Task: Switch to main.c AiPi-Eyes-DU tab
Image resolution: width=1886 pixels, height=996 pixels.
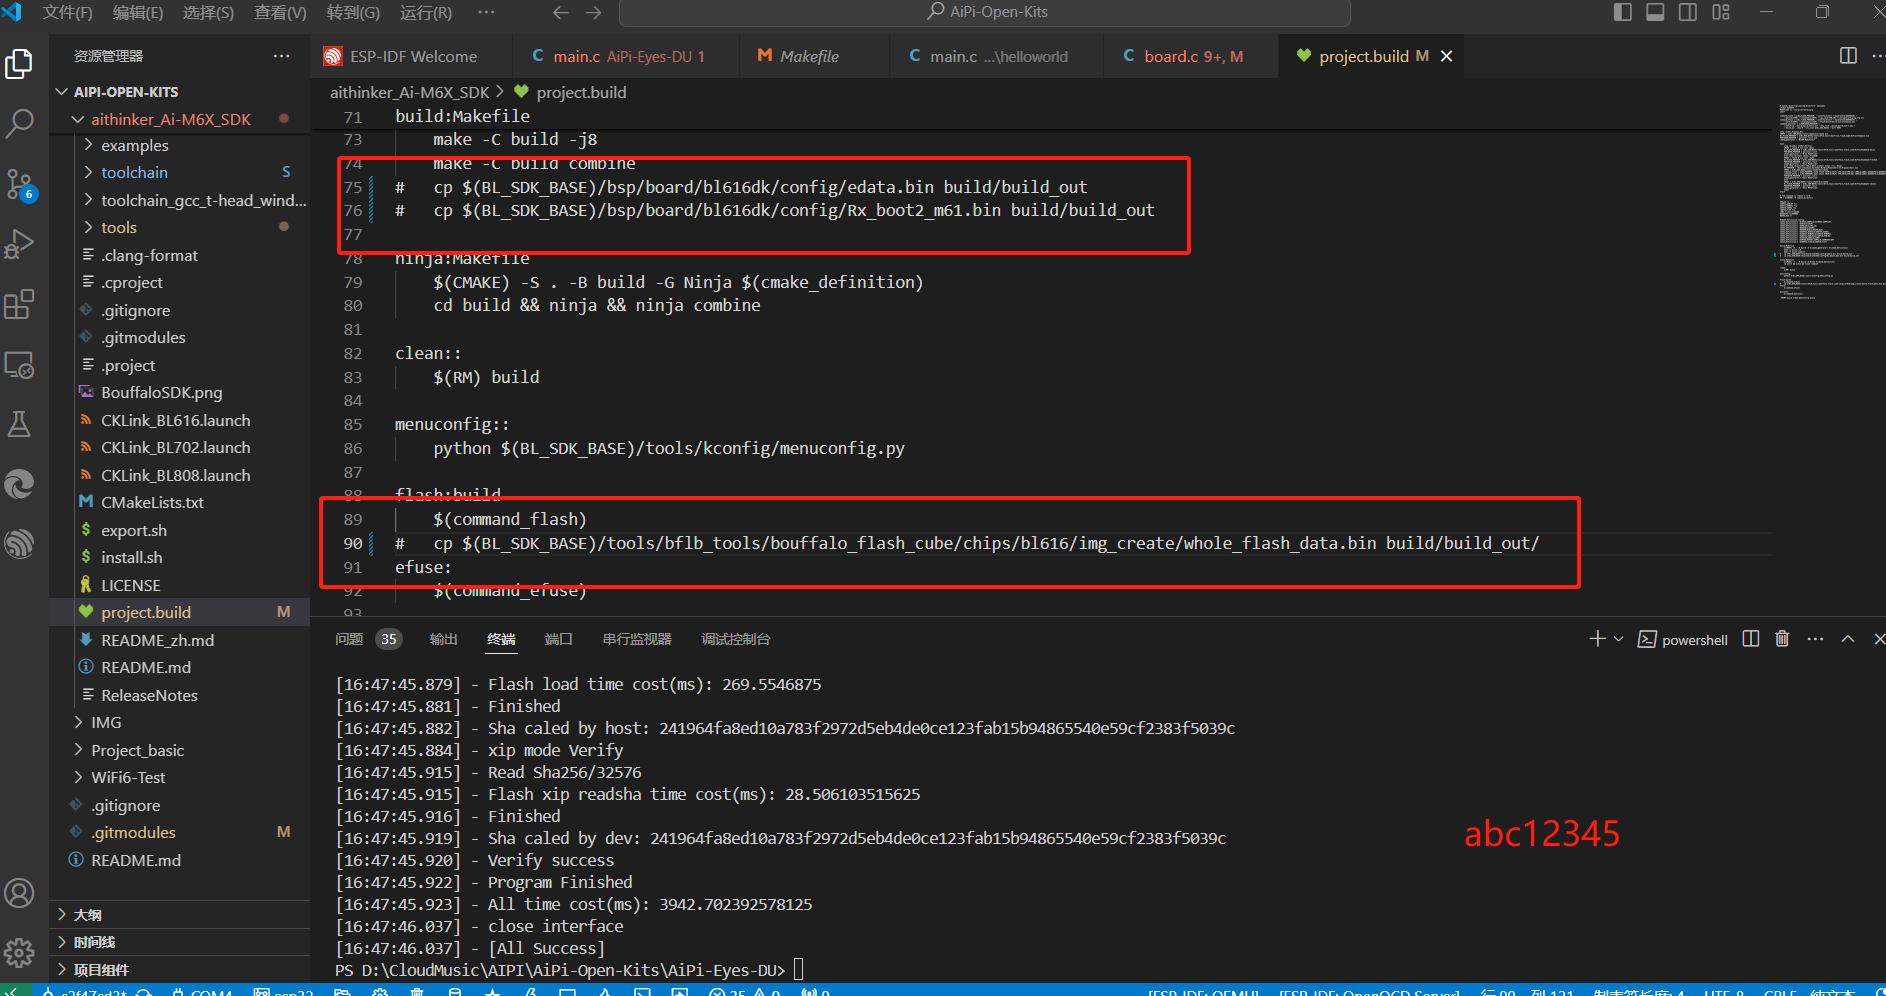Action: pyautogui.click(x=626, y=56)
